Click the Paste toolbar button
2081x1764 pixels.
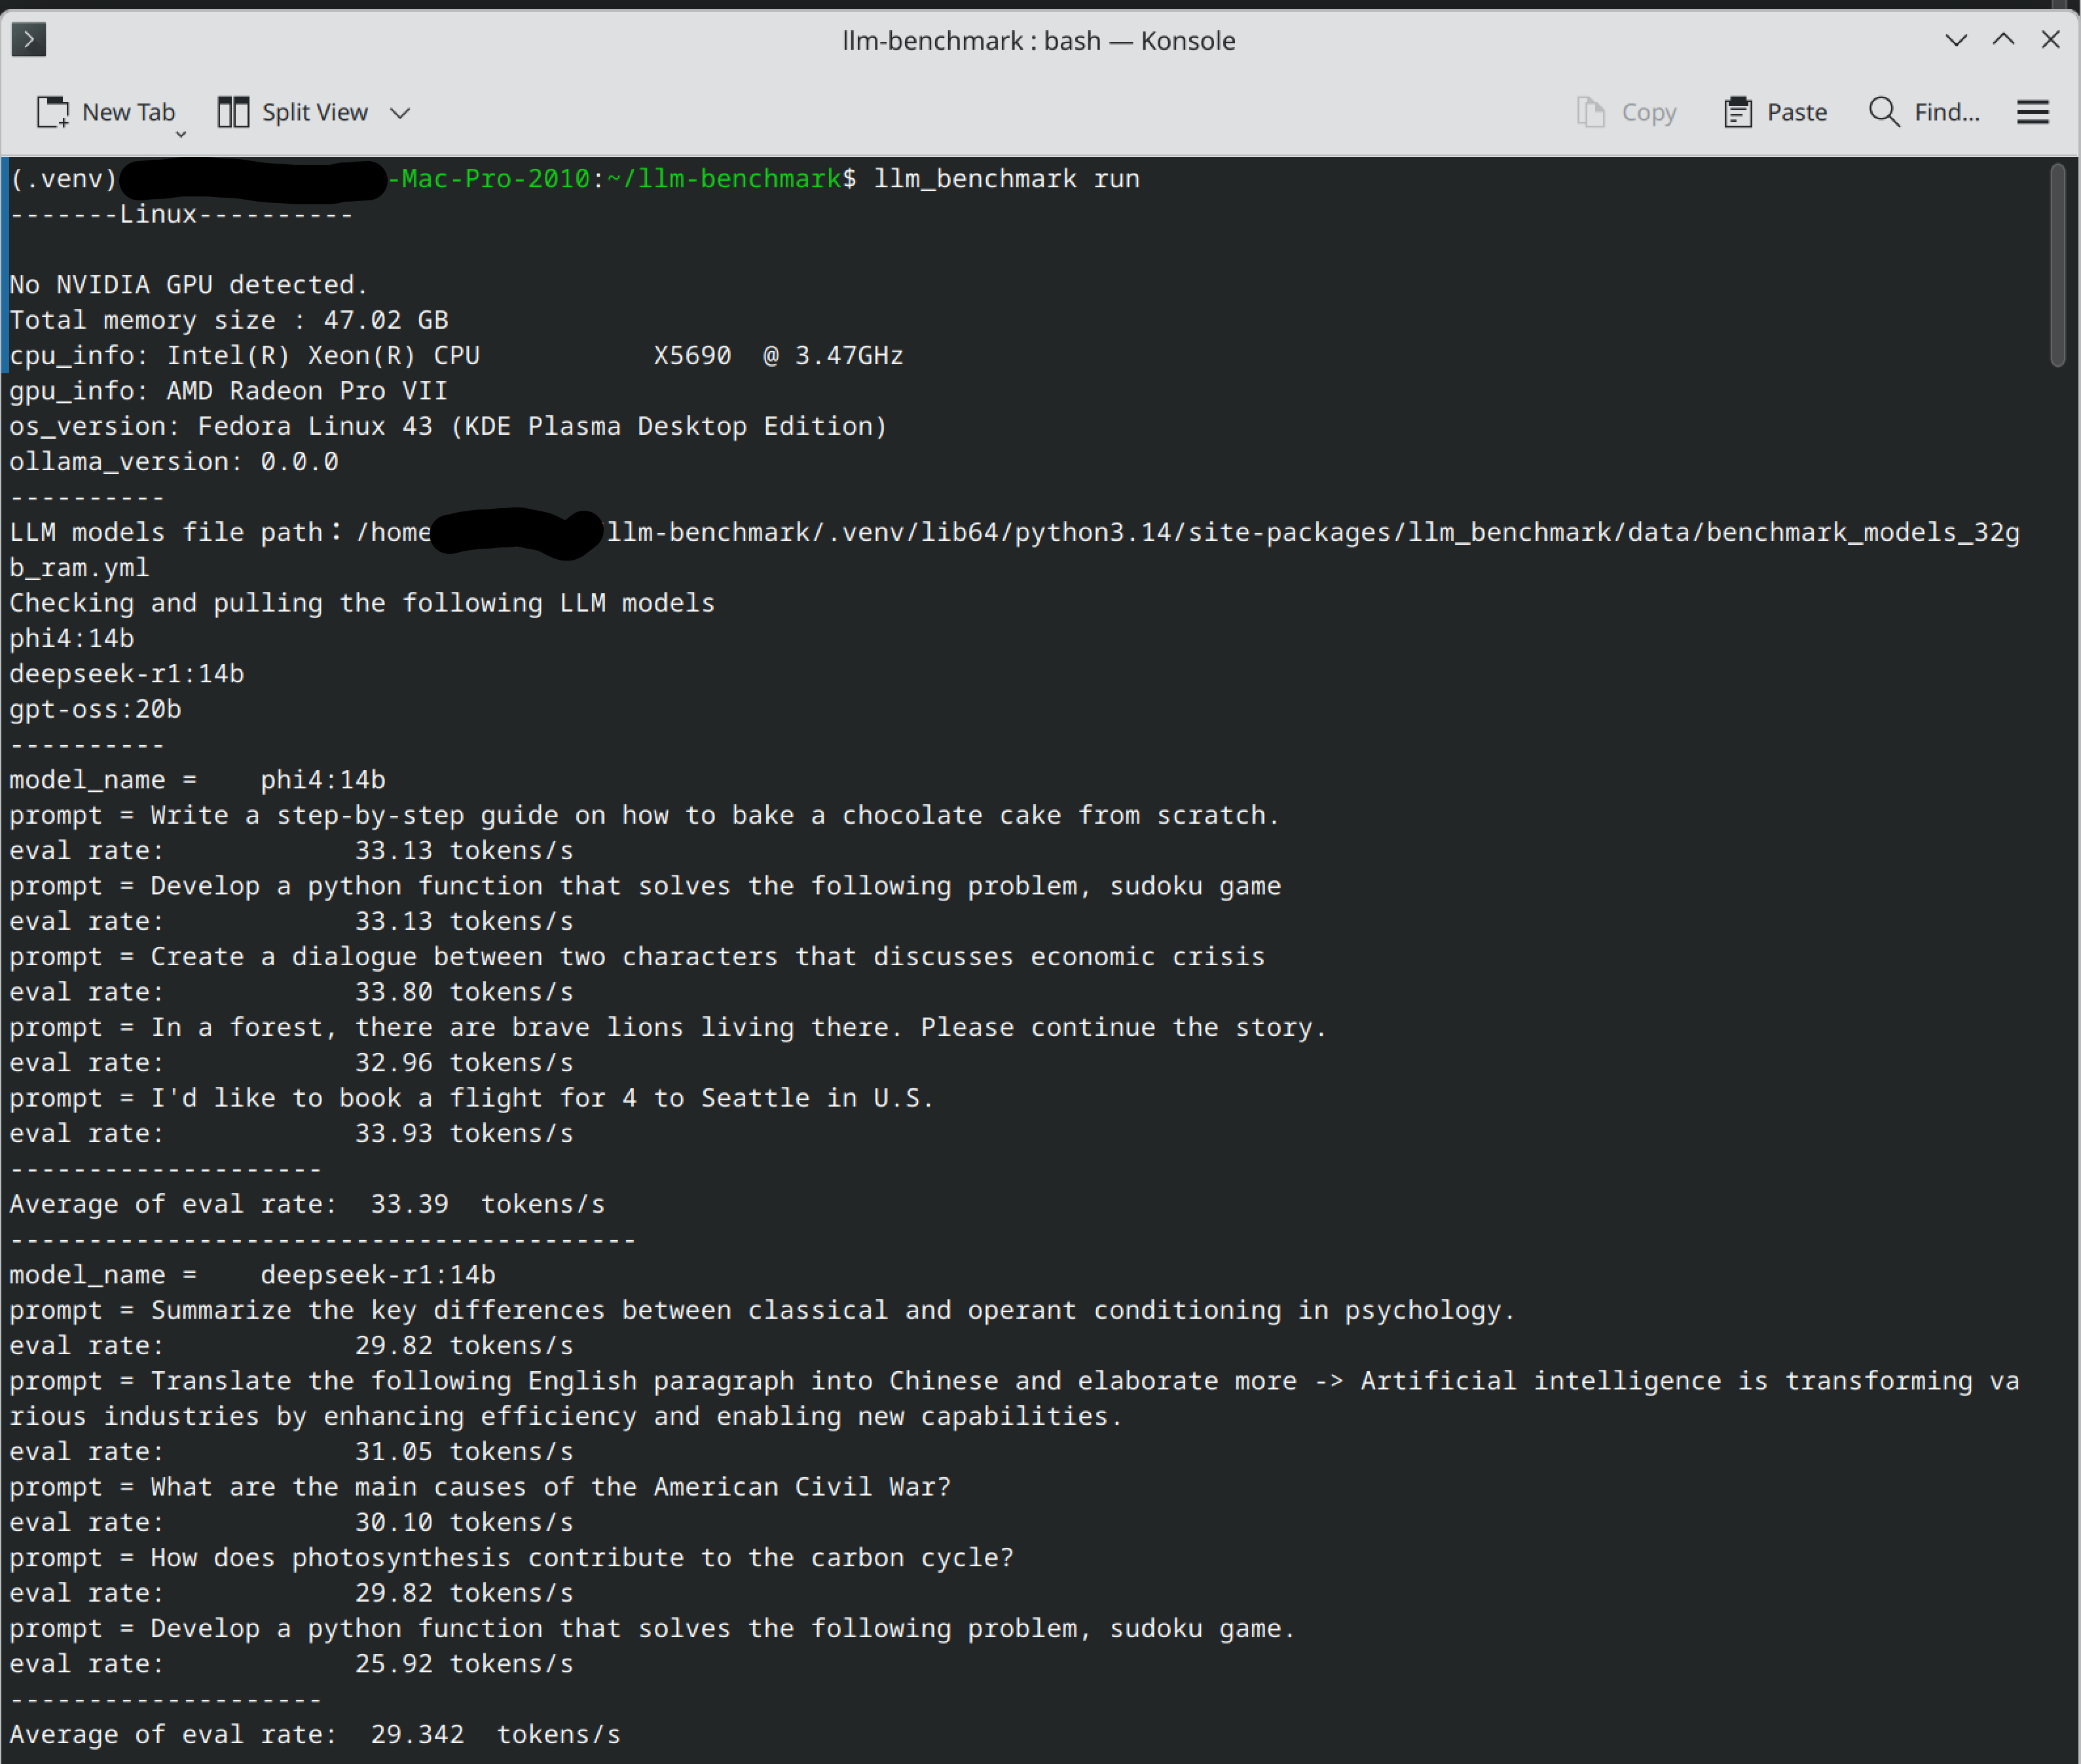(x=1776, y=112)
